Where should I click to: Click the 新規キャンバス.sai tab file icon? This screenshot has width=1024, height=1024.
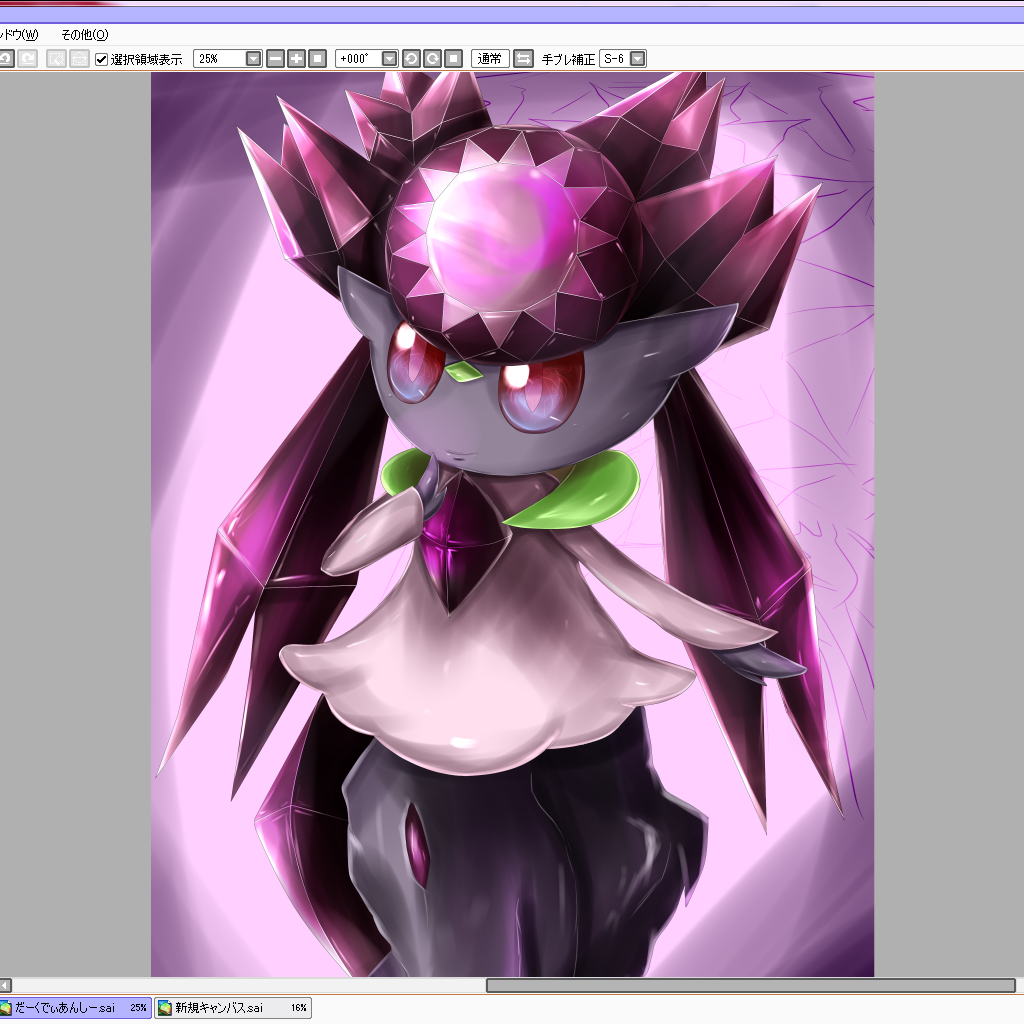[165, 1008]
